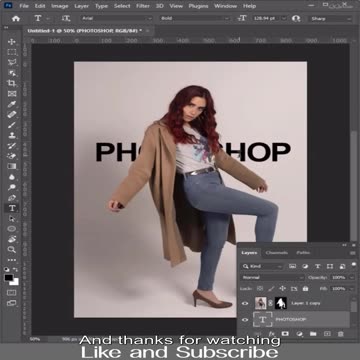The image size is (360, 360).
Task: Select the Crop tool
Action: 12,83
